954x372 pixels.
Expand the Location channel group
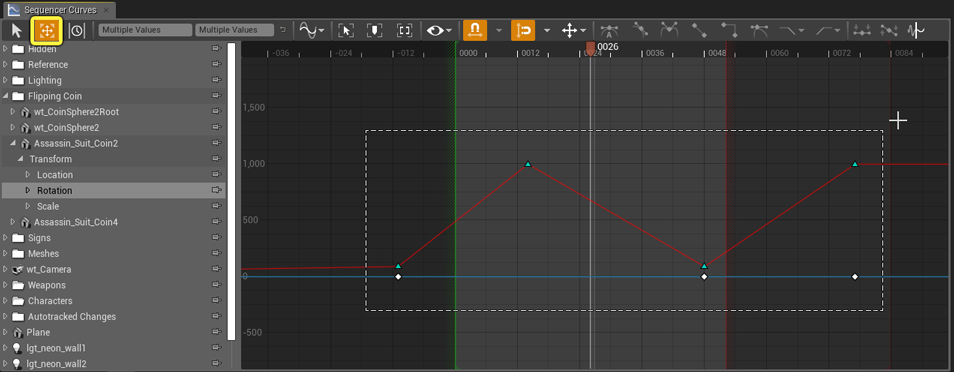[x=28, y=175]
